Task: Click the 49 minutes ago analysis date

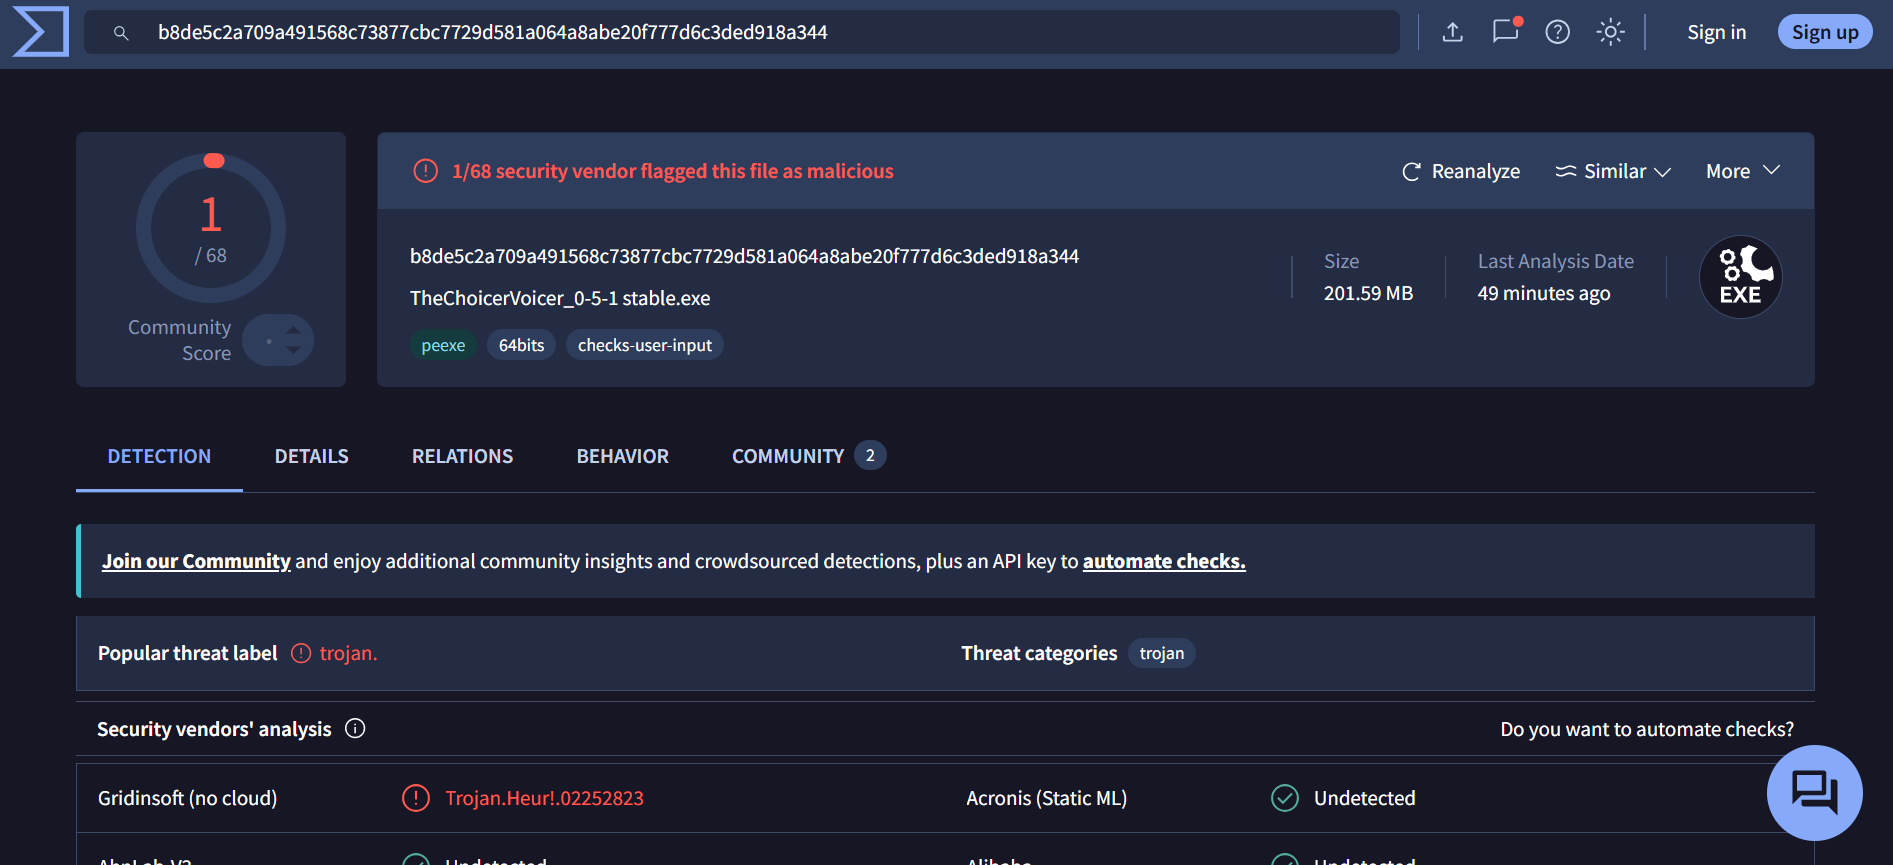Action: [1544, 293]
